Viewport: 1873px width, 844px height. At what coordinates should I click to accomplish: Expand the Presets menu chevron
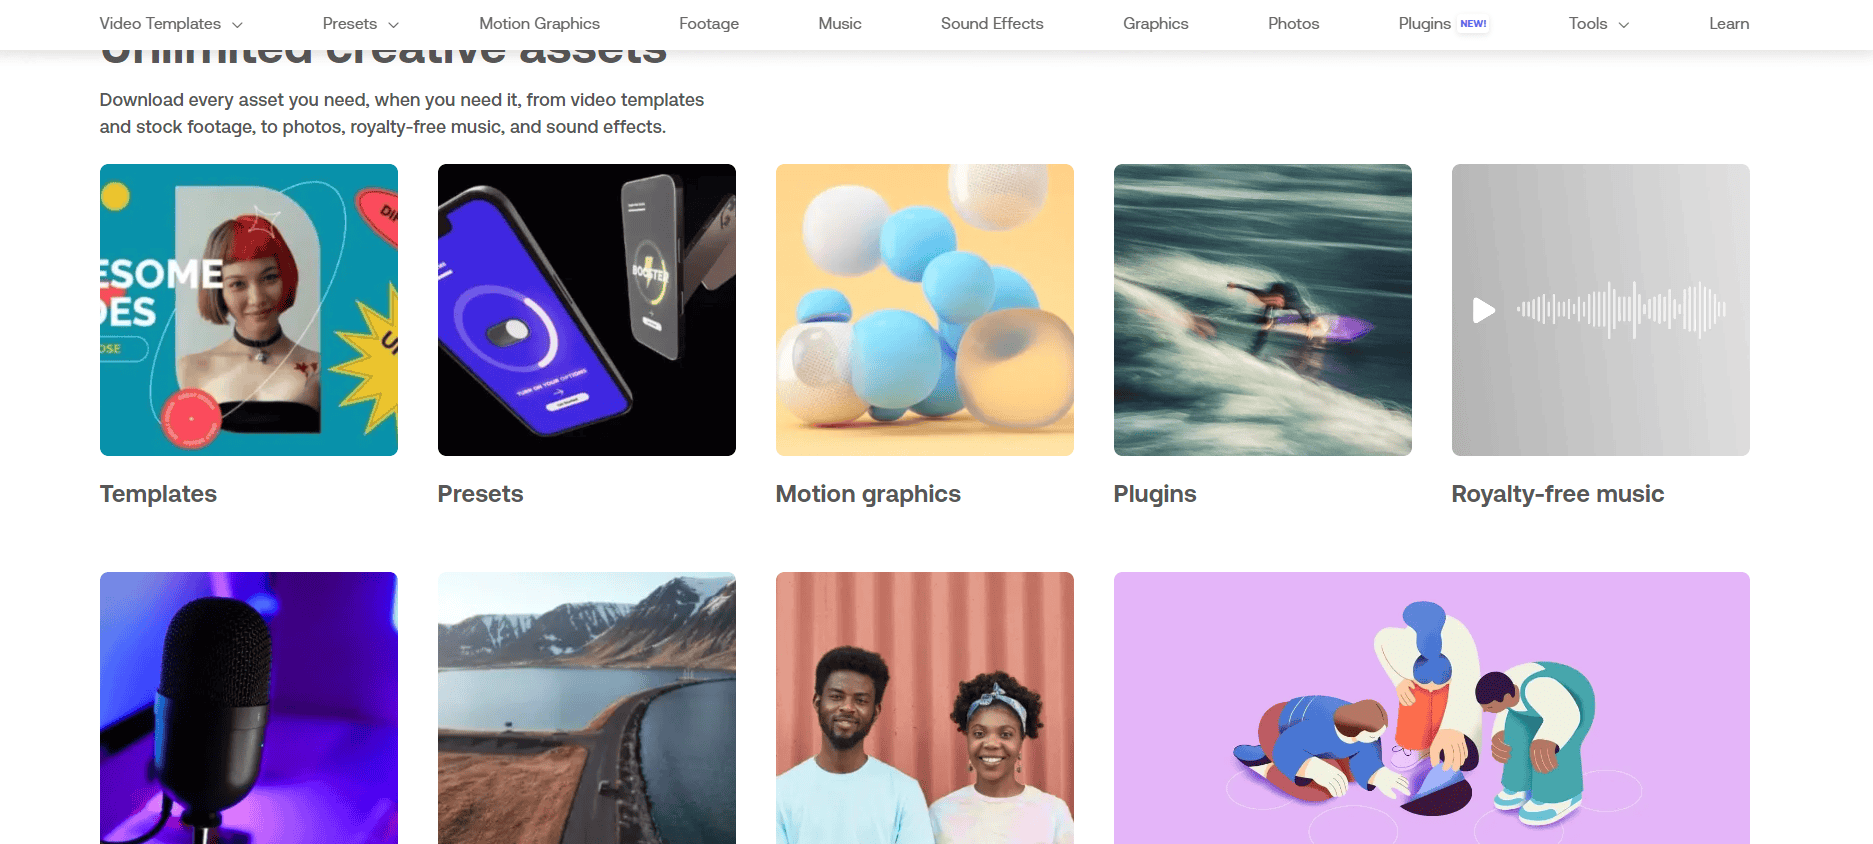click(393, 25)
